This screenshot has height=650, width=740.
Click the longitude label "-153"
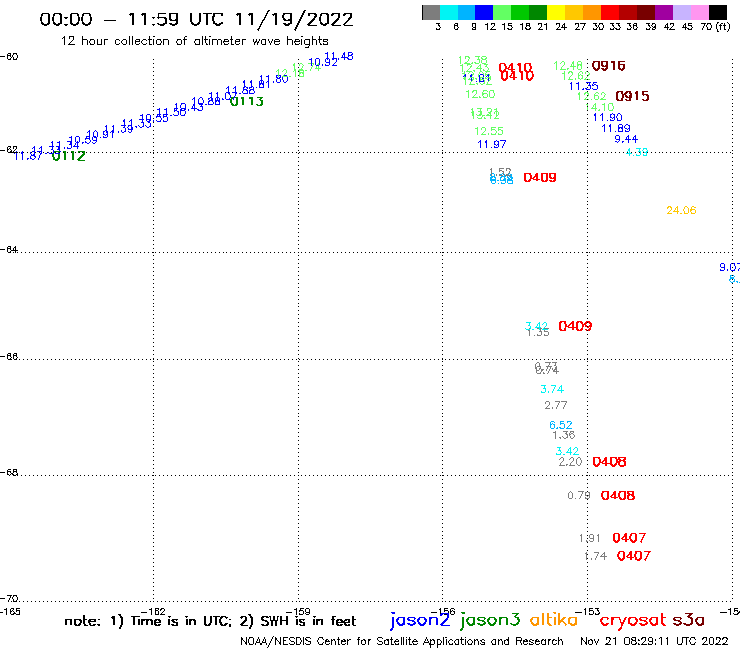point(588,612)
